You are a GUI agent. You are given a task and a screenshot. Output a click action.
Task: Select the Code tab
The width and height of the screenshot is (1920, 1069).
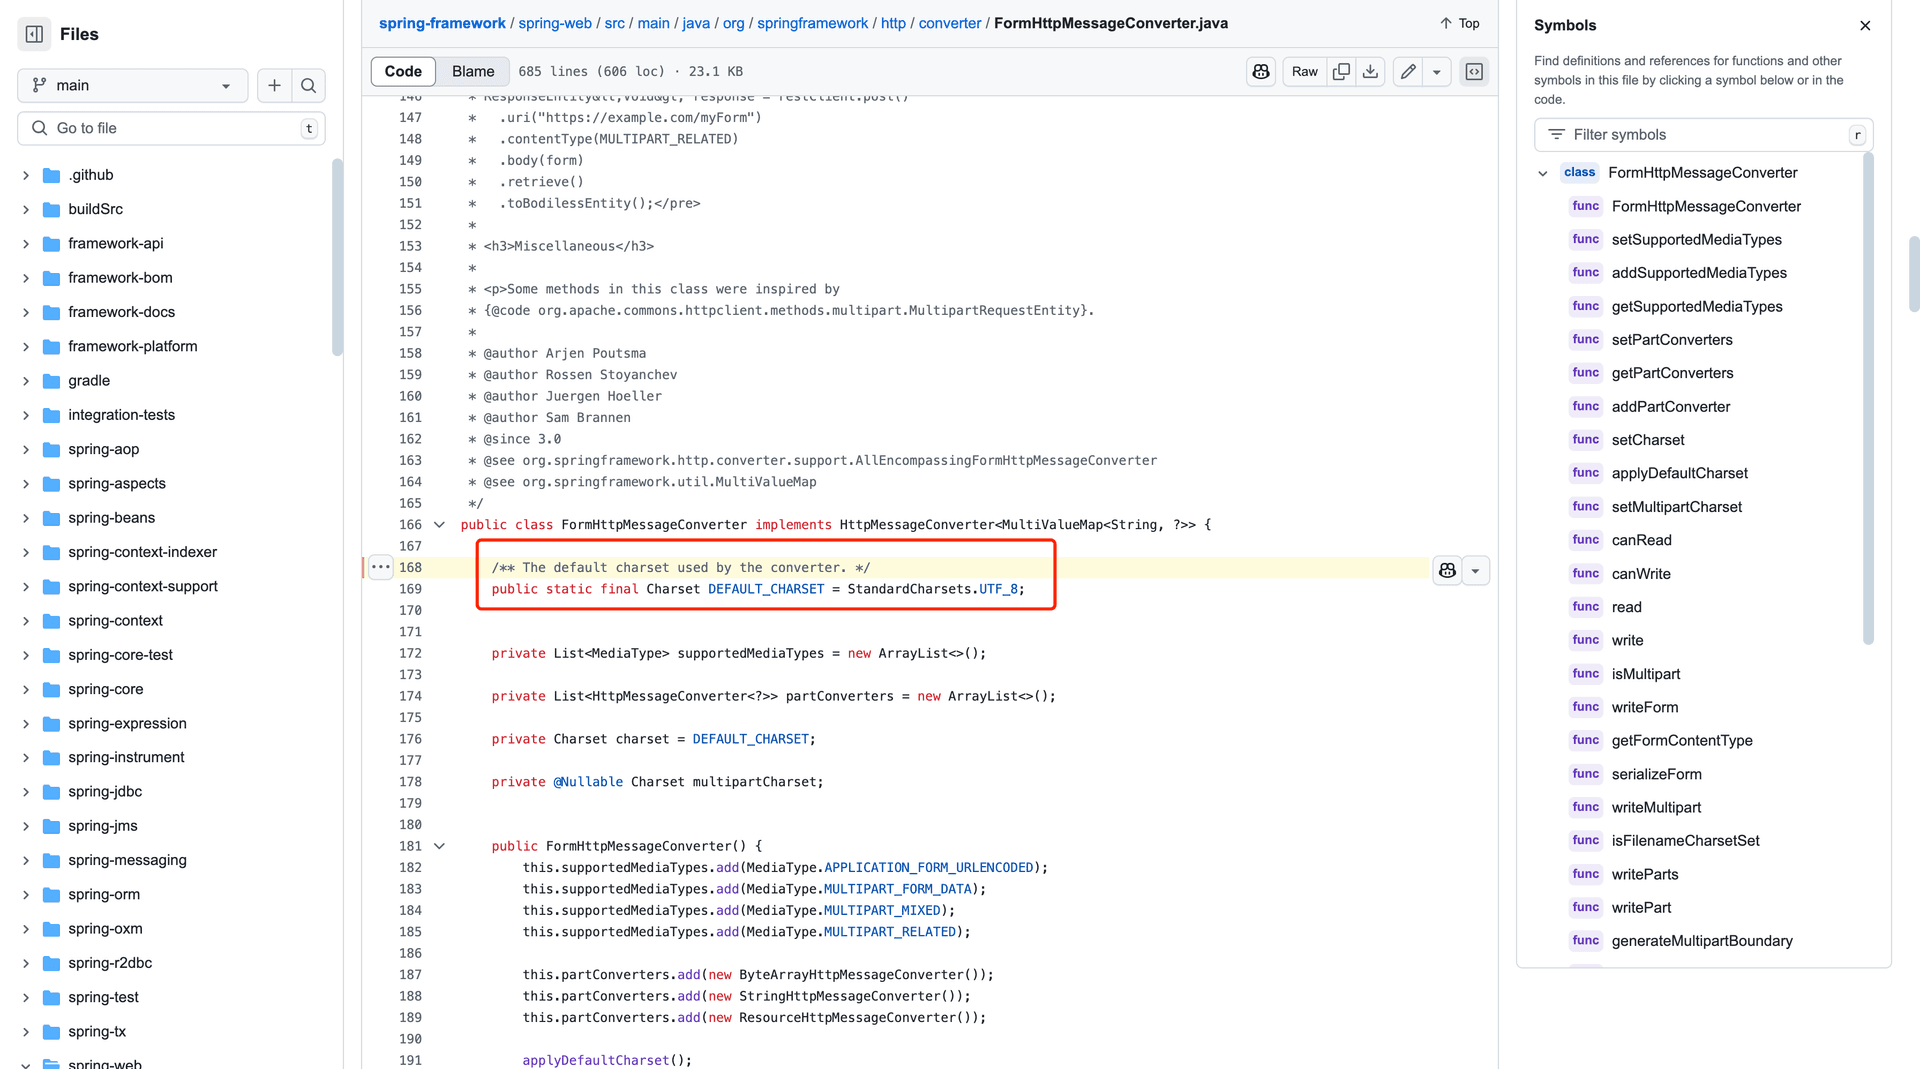[403, 72]
